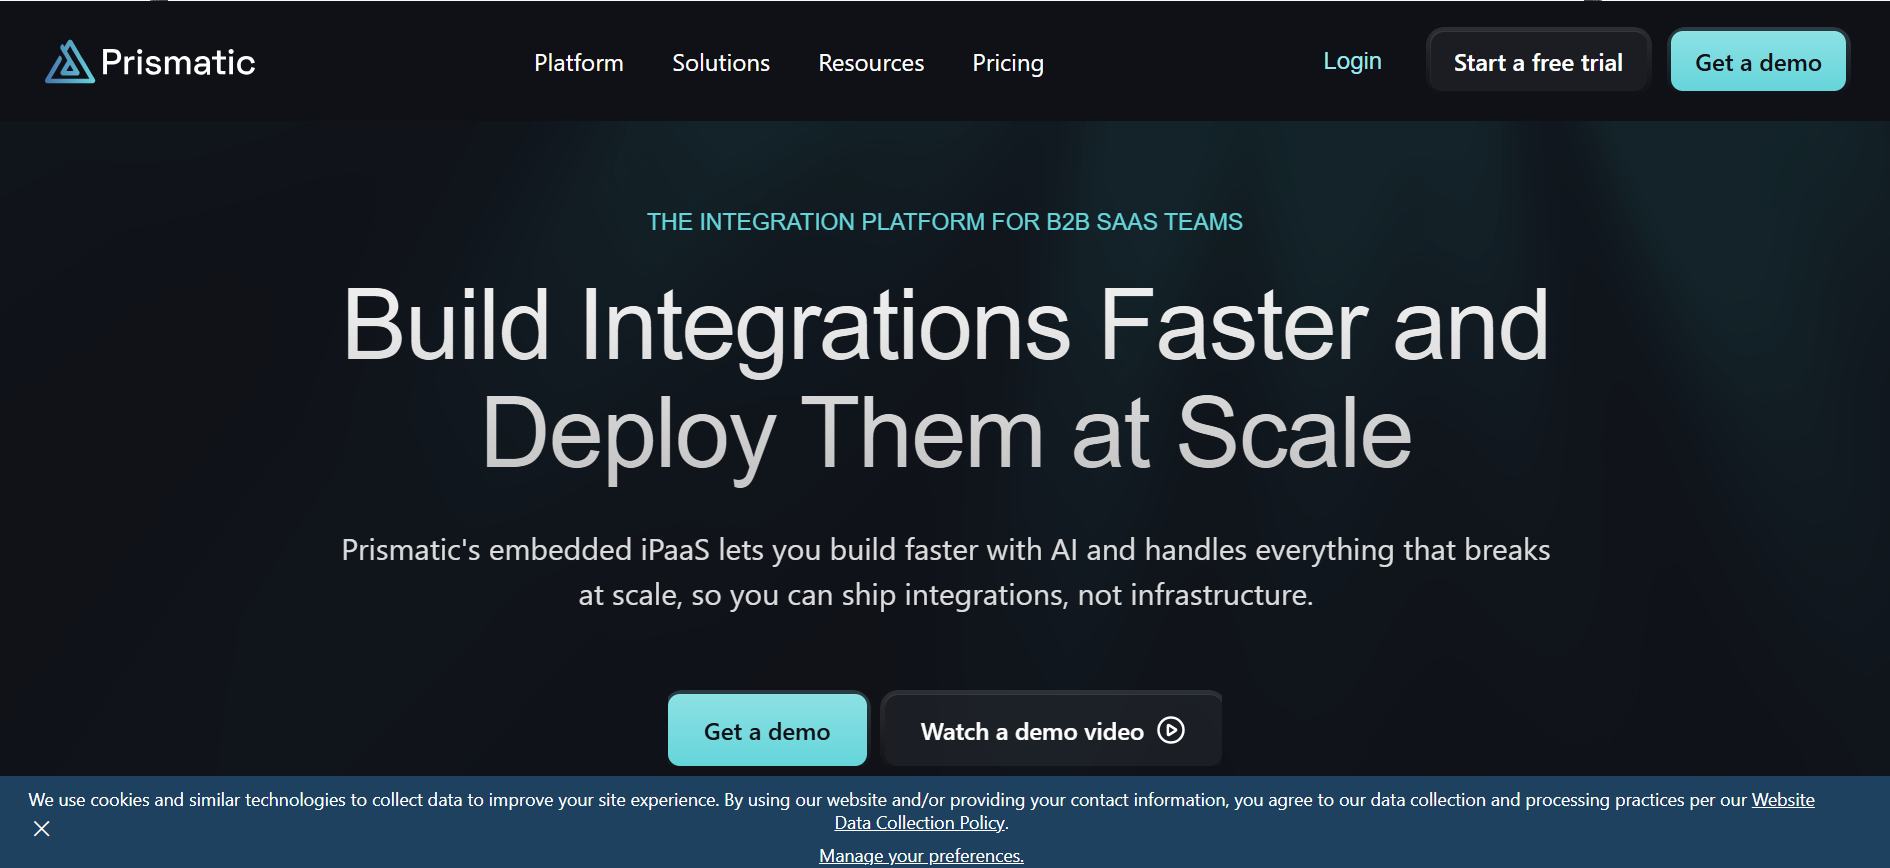The image size is (1890, 868).
Task: Open the Solutions menu
Action: tap(721, 63)
